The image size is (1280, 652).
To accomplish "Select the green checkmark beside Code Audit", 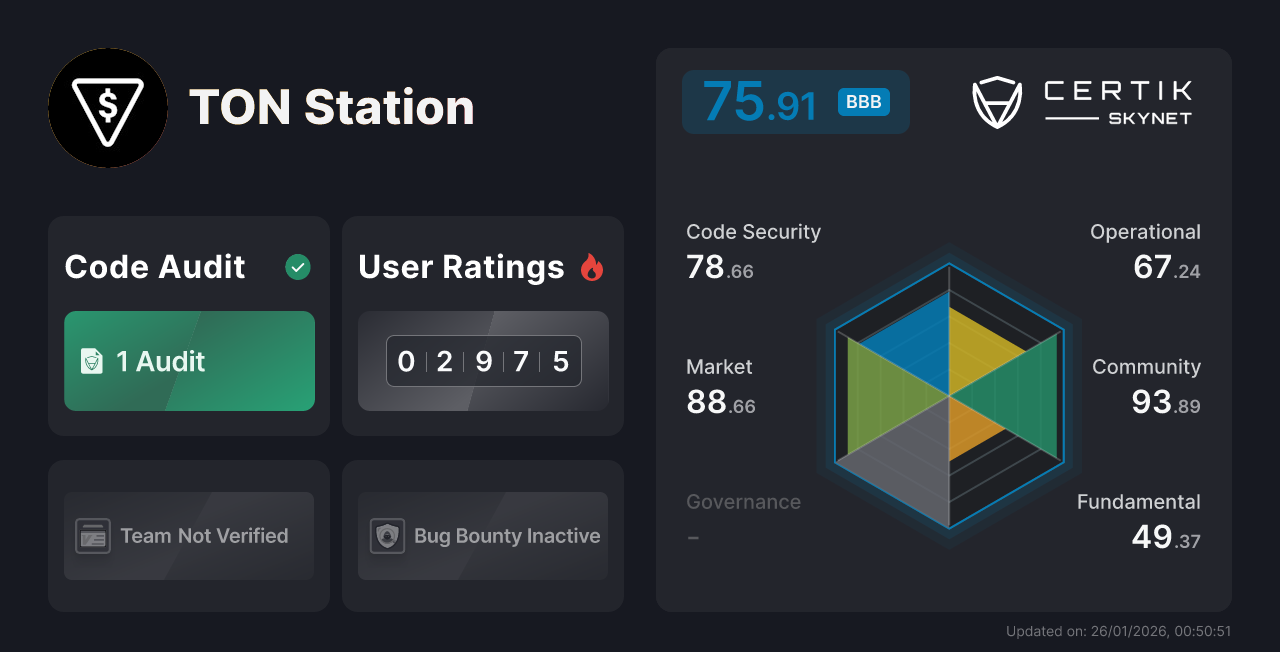I will pyautogui.click(x=297, y=267).
